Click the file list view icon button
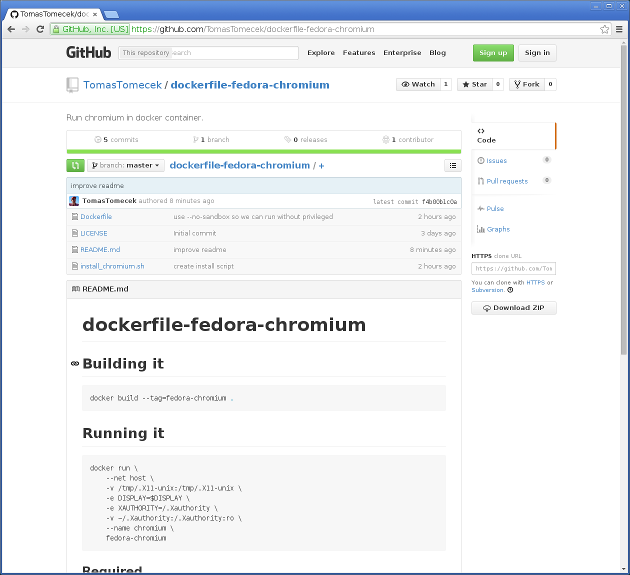Image resolution: width=630 pixels, height=575 pixels. click(x=453, y=166)
